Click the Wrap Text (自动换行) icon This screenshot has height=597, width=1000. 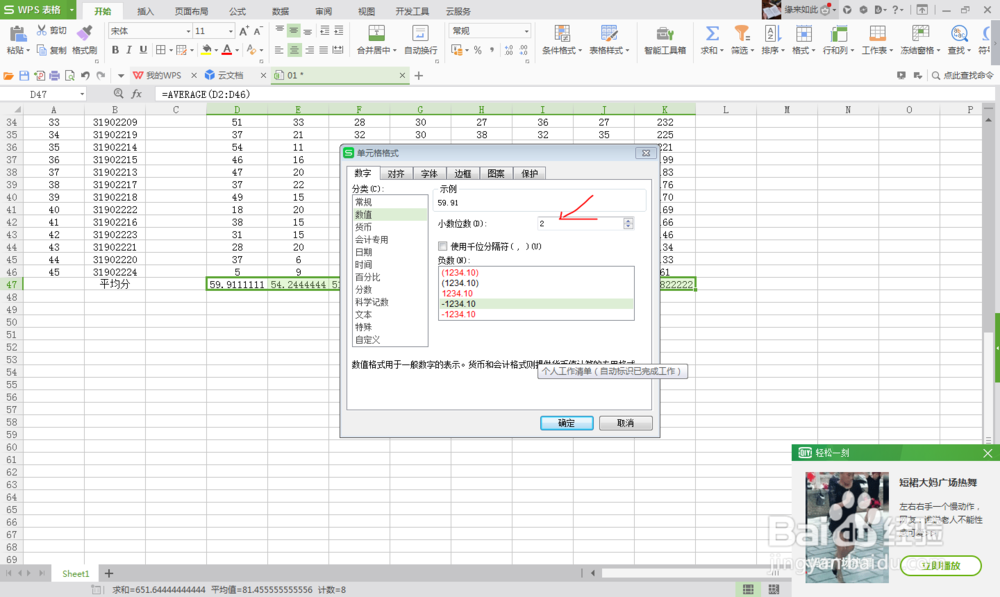pos(420,34)
